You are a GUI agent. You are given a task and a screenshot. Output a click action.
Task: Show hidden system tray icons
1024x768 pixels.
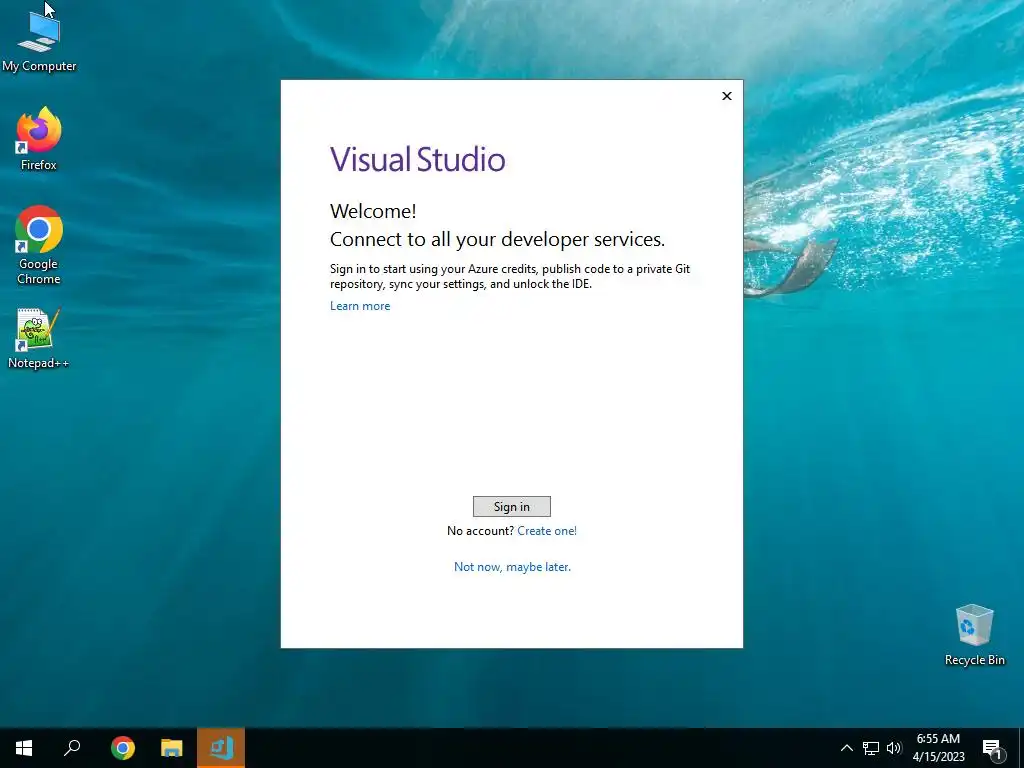(x=846, y=748)
